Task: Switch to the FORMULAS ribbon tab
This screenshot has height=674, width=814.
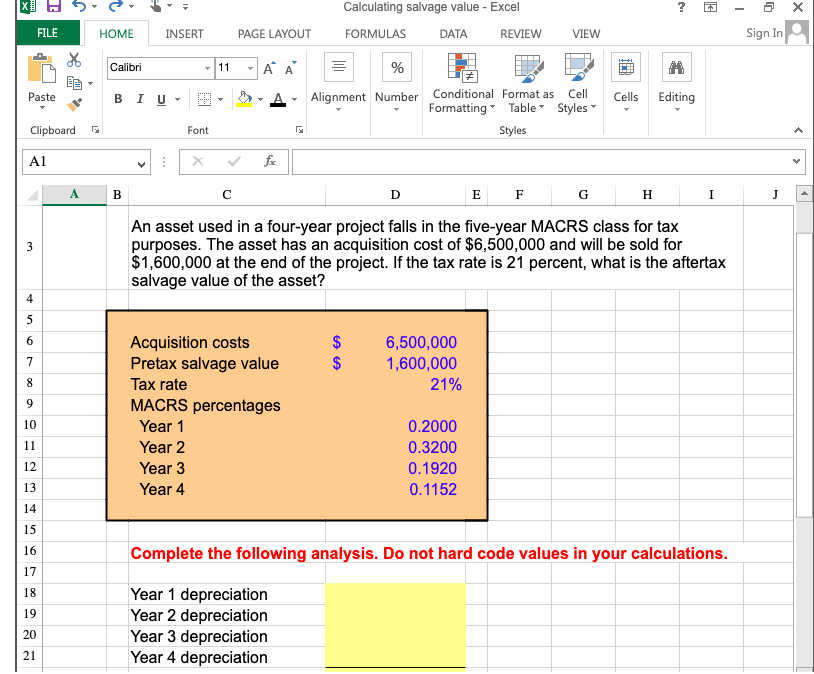Action: click(x=375, y=33)
